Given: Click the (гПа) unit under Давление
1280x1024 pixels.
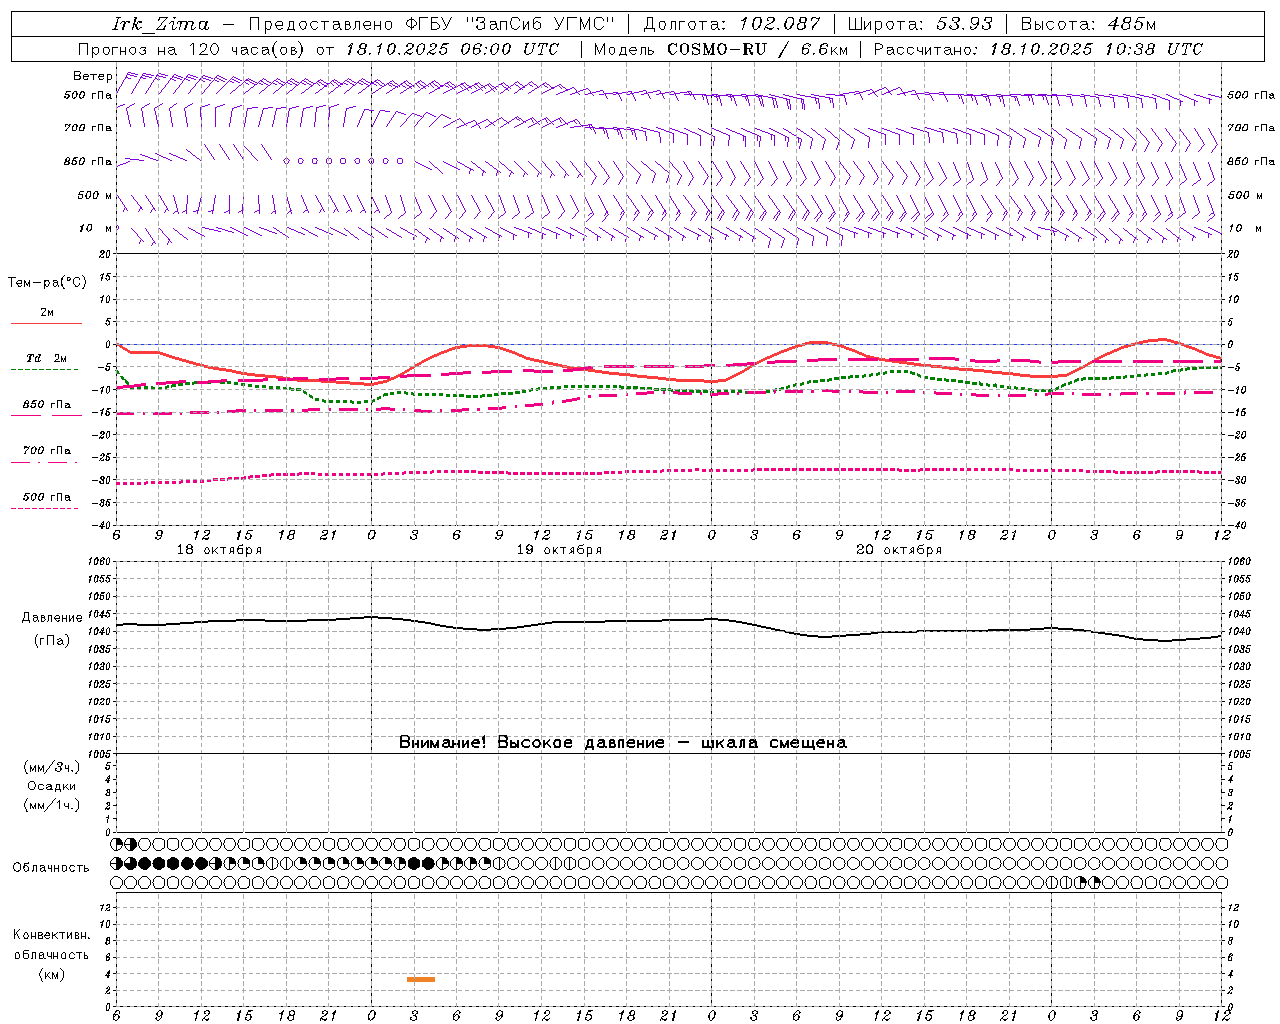Looking at the screenshot, I should [x=52, y=640].
